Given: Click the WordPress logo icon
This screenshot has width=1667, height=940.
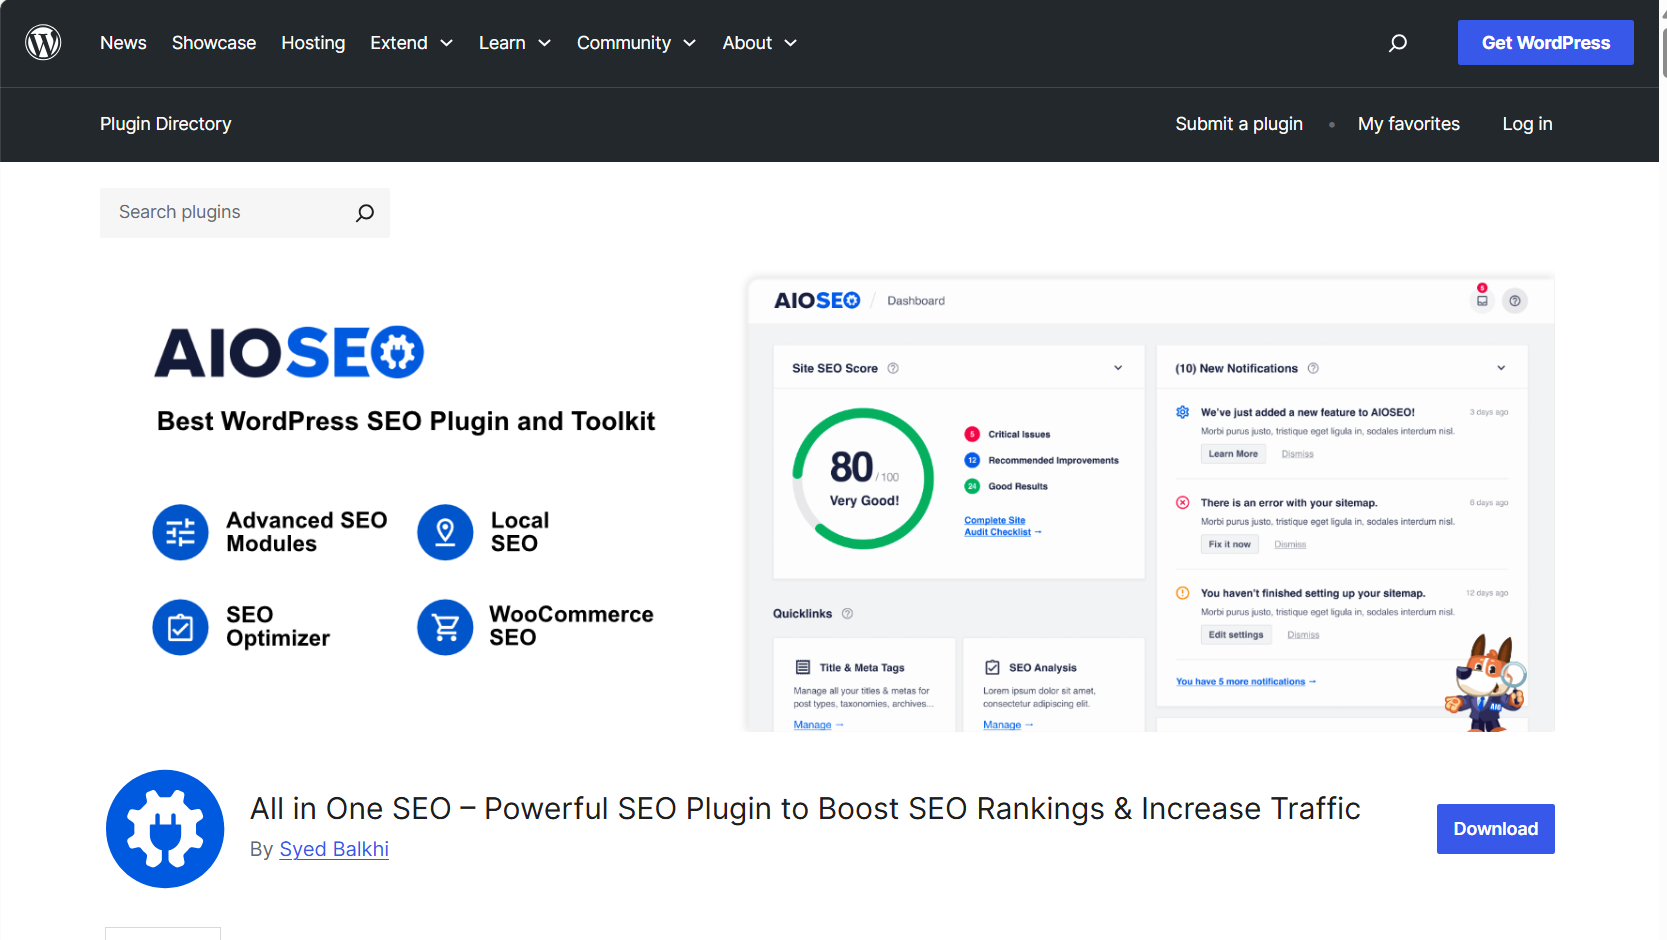Looking at the screenshot, I should pyautogui.click(x=43, y=43).
